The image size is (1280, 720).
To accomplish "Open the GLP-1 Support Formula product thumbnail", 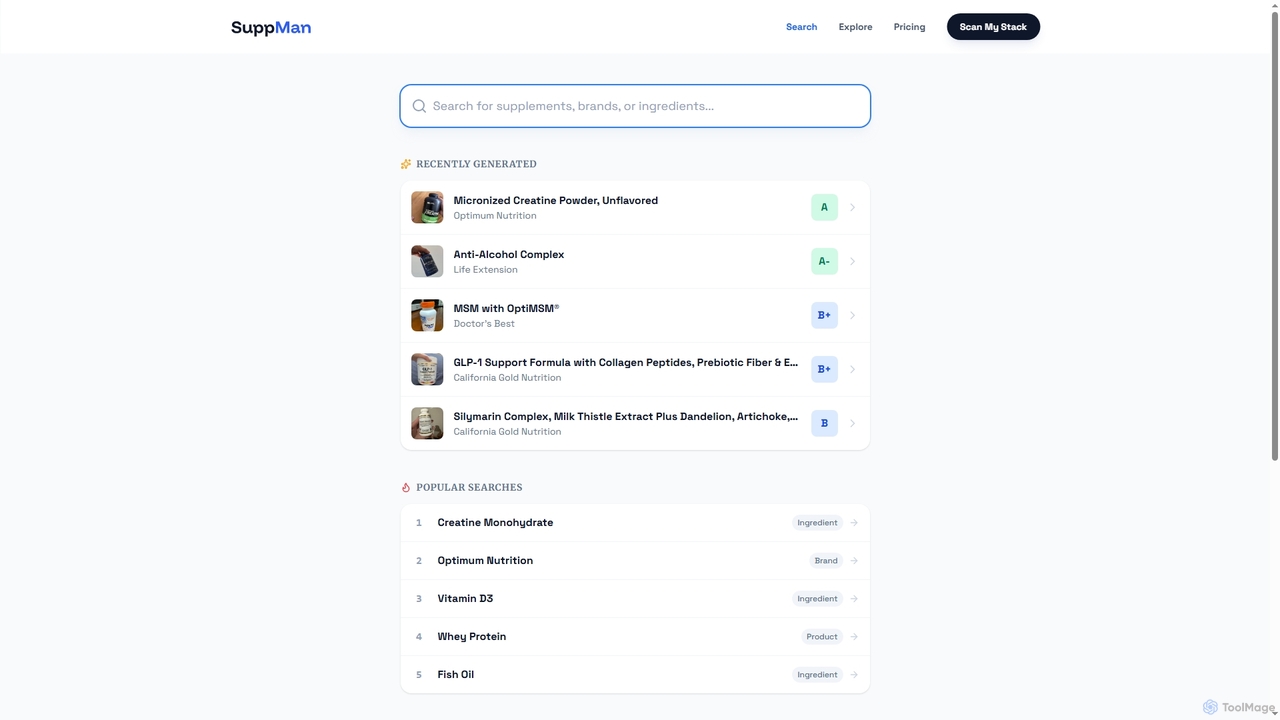I will (427, 370).
